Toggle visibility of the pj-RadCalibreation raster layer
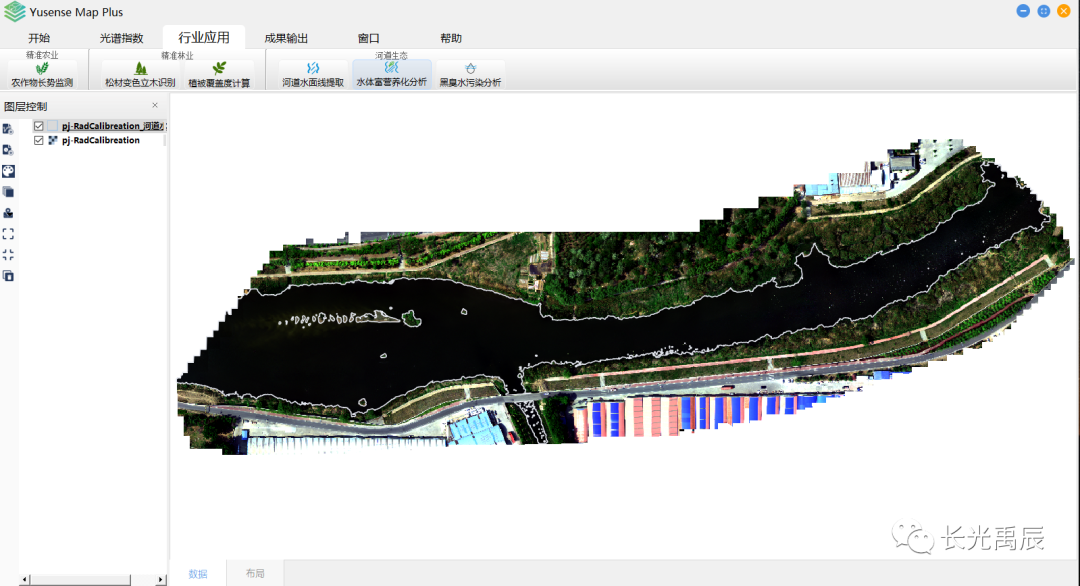This screenshot has width=1080, height=586. [x=39, y=141]
